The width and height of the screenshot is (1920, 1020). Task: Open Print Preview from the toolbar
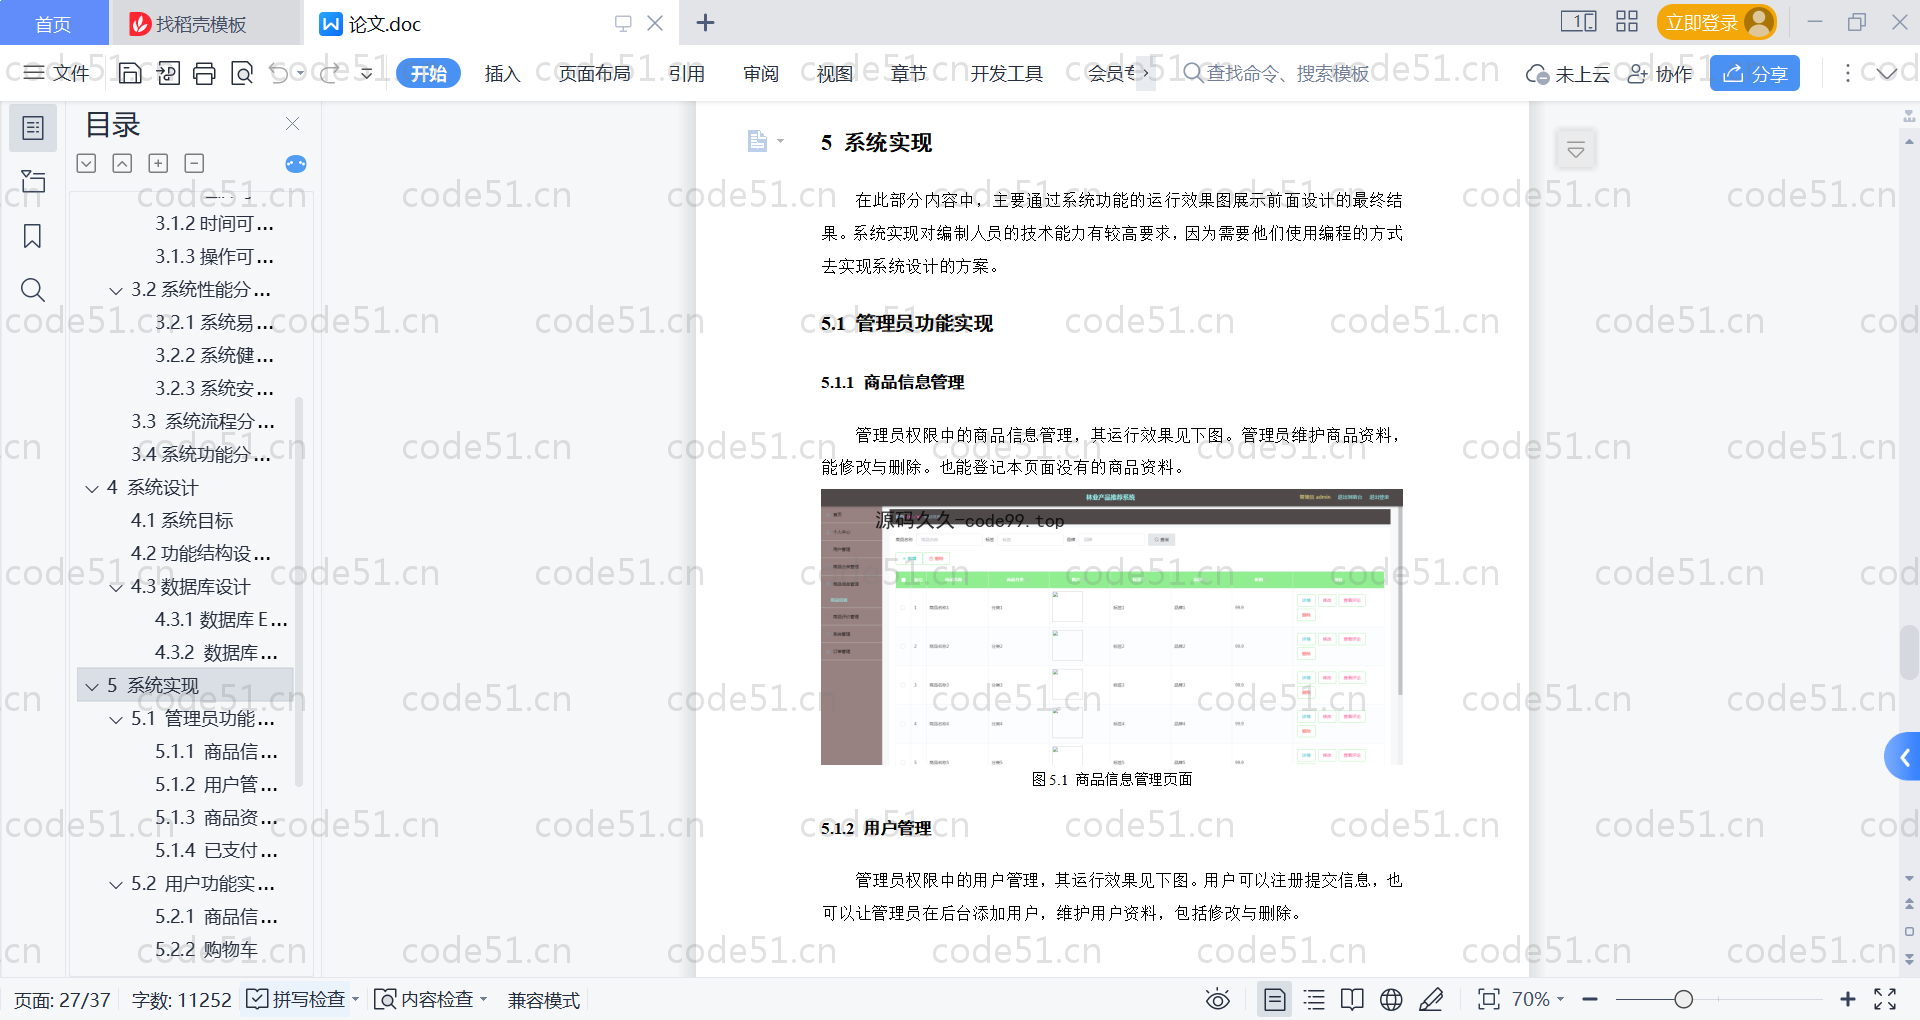point(242,73)
